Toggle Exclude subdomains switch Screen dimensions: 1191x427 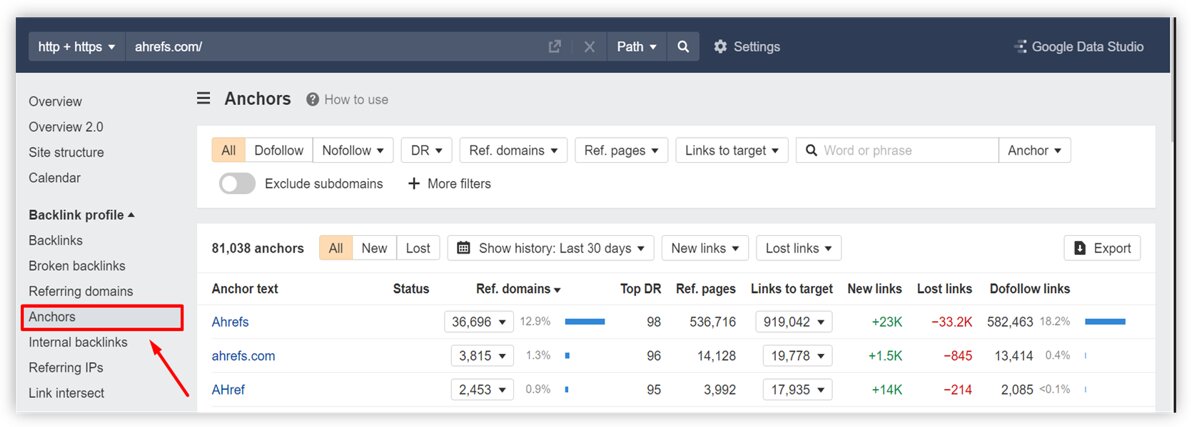tap(237, 184)
